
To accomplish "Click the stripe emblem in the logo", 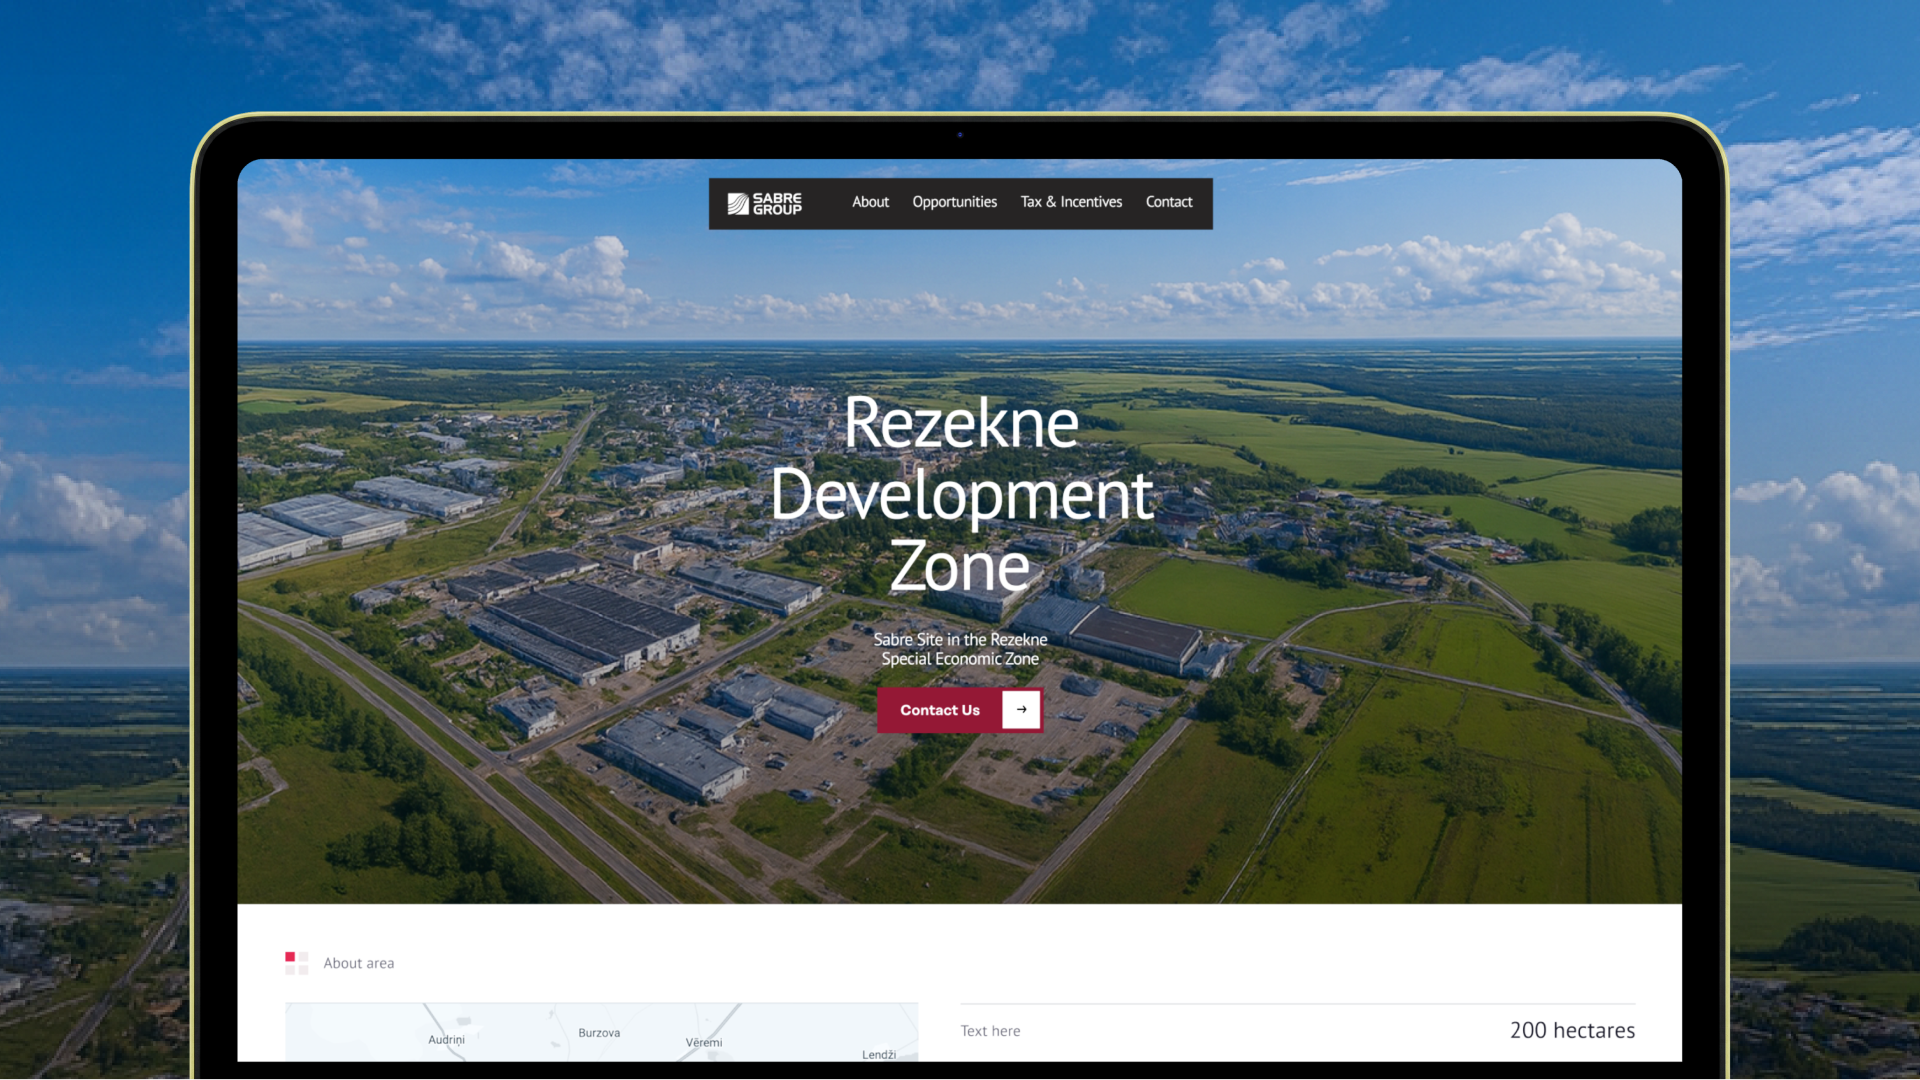I will 738,204.
